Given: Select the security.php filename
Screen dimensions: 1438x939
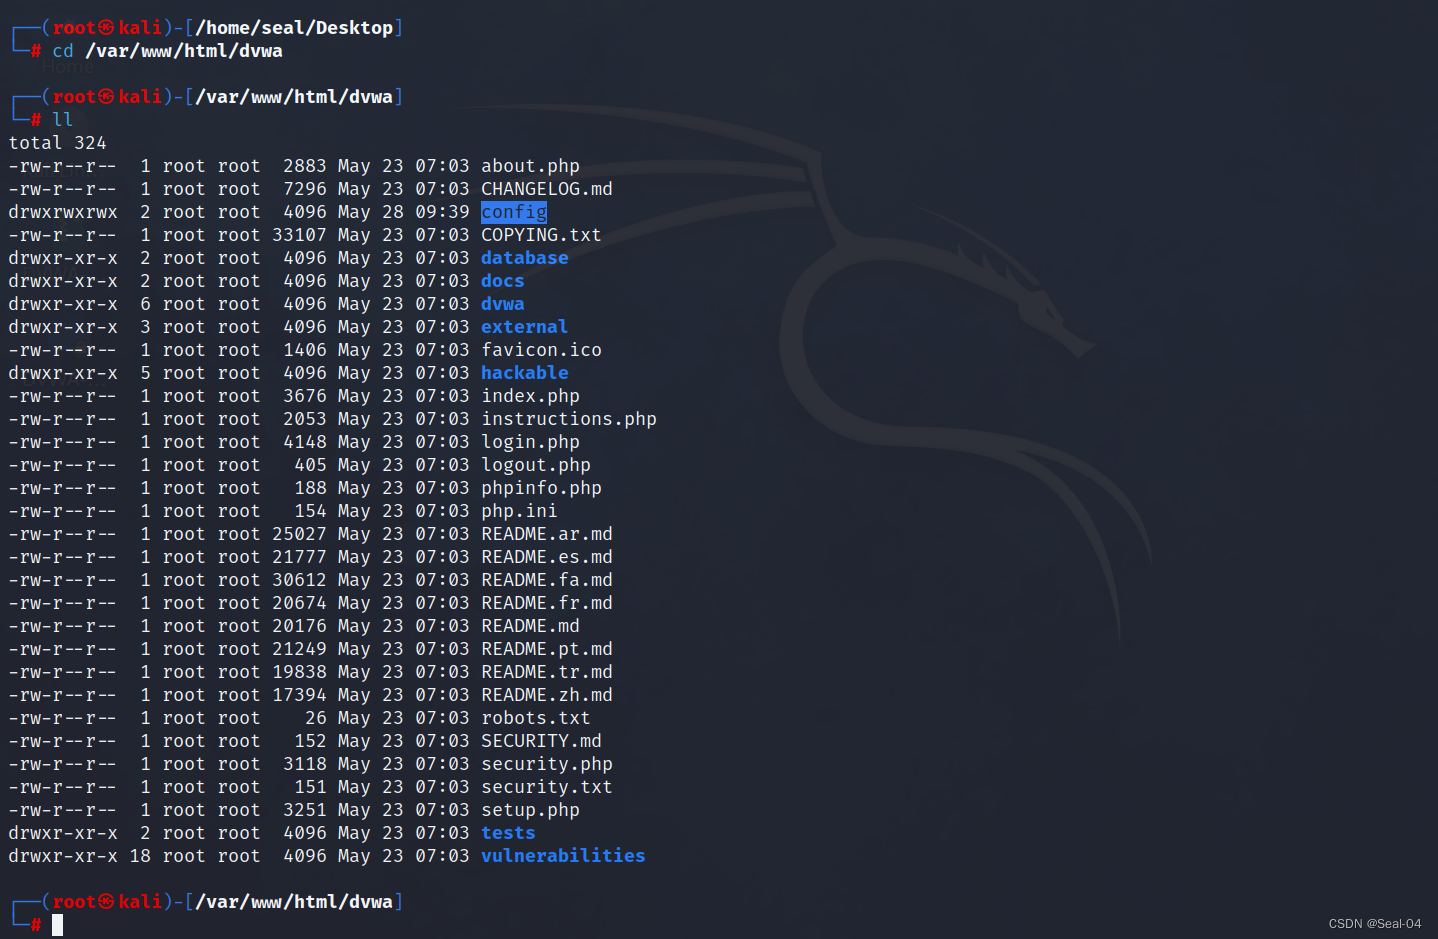Looking at the screenshot, I should 546,764.
